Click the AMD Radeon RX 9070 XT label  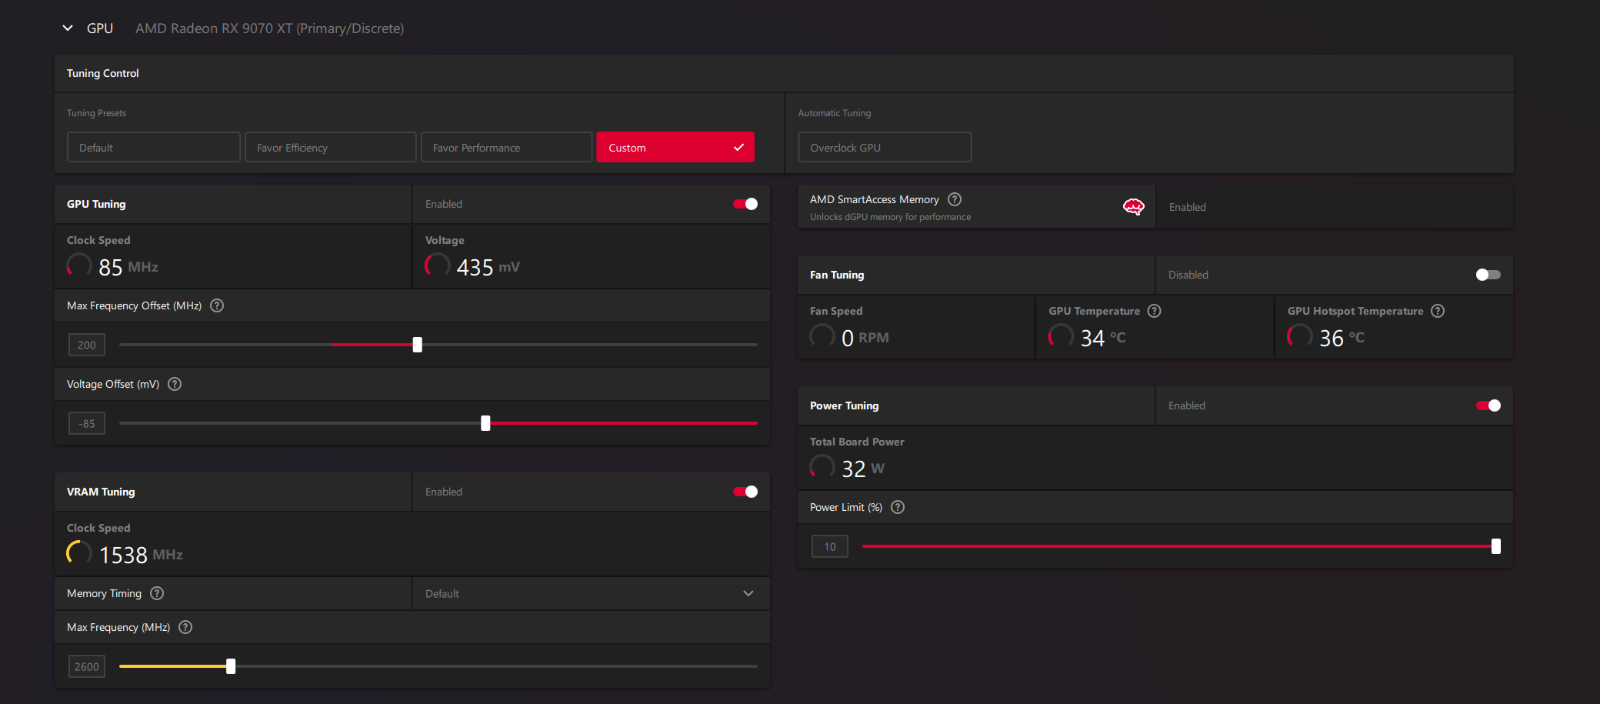click(270, 28)
